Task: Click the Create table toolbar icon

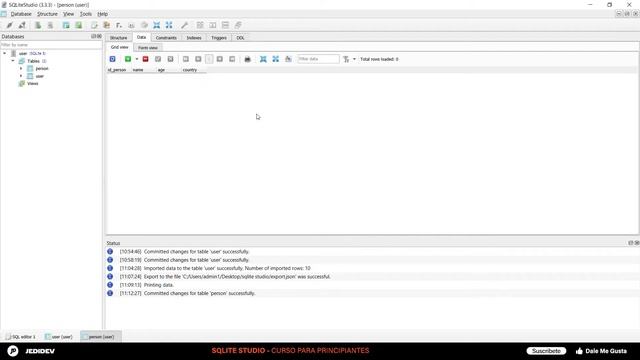Action: coord(66,25)
